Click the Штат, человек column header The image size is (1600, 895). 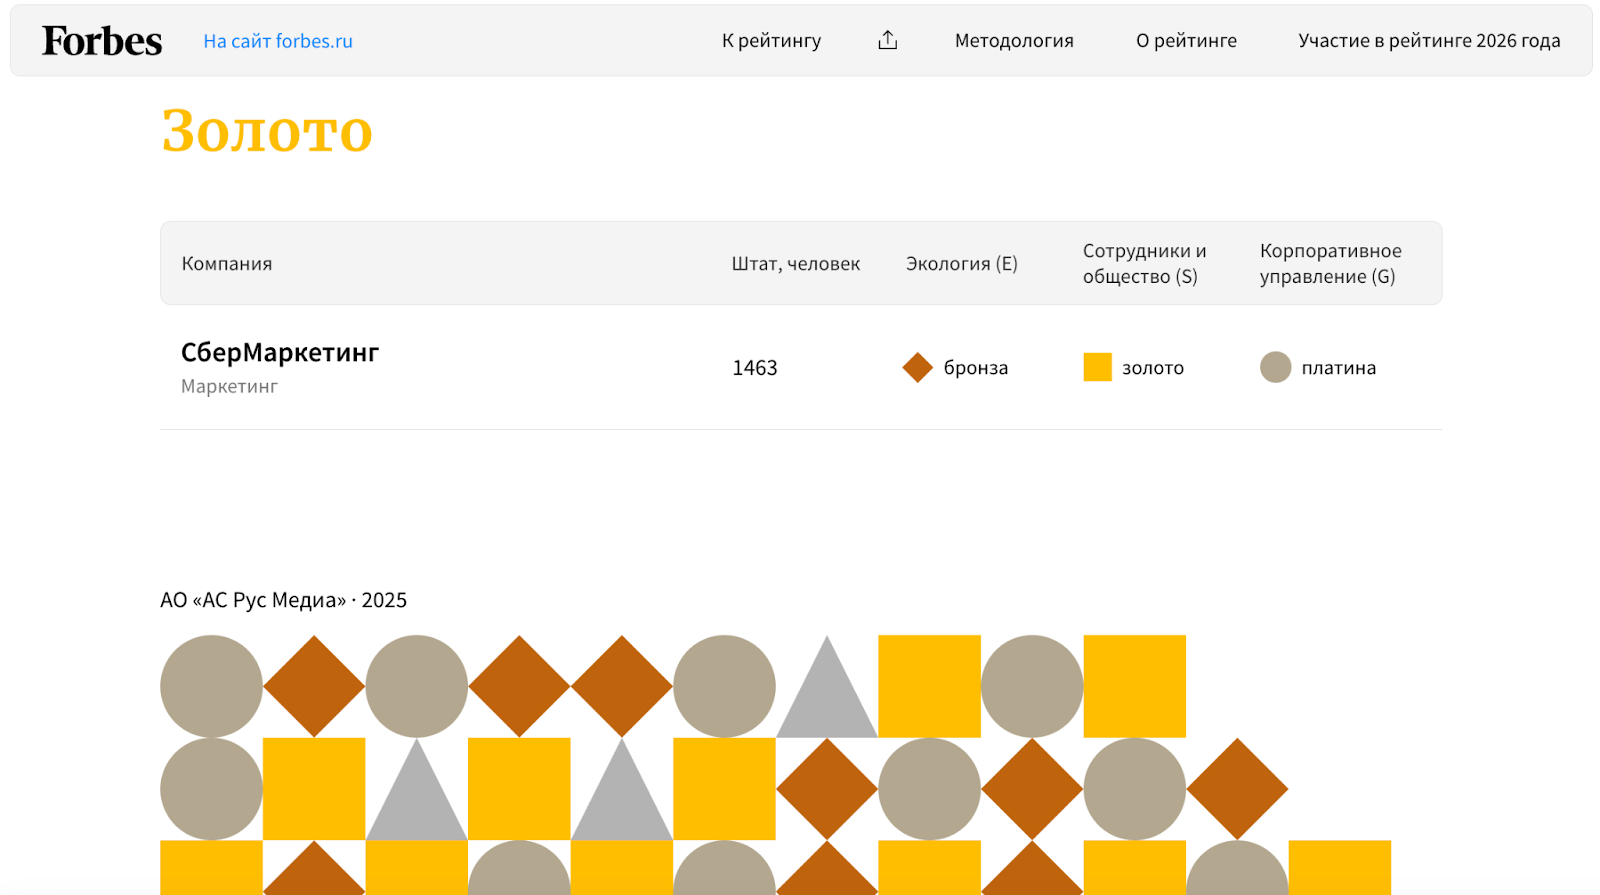[796, 264]
